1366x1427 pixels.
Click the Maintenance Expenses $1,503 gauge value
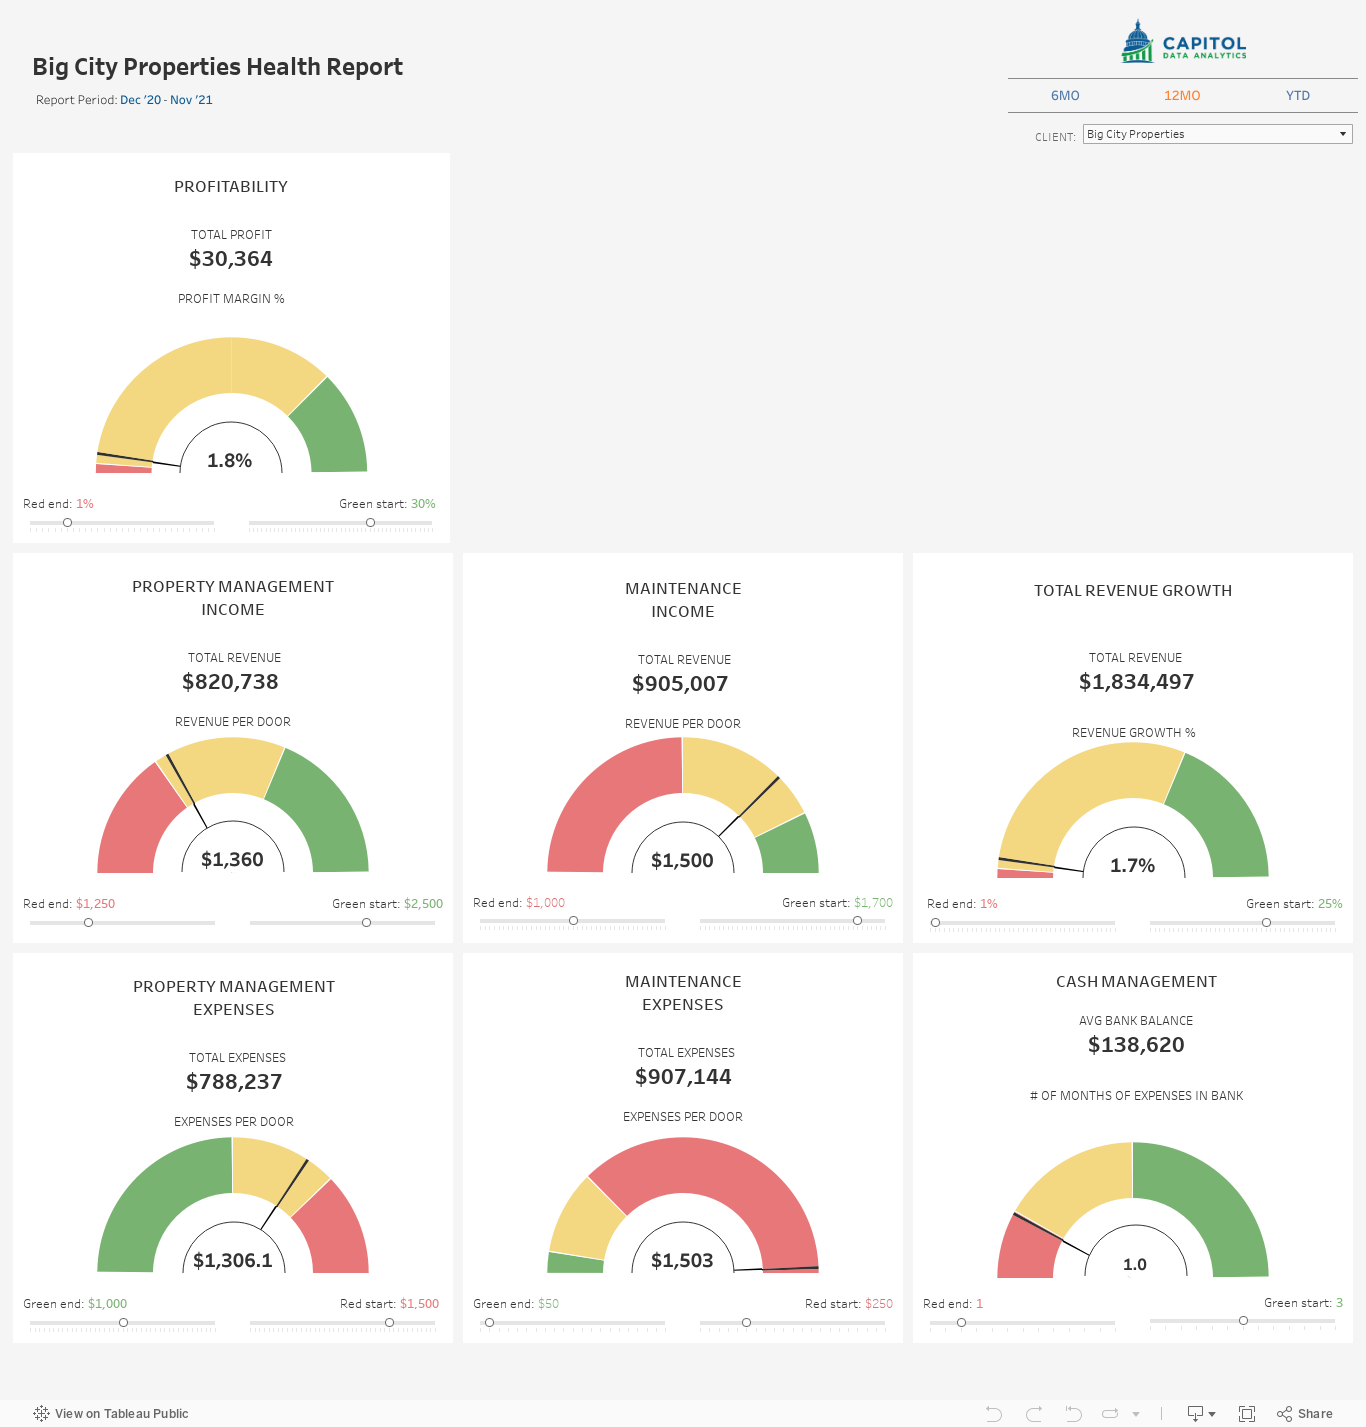click(x=682, y=1261)
